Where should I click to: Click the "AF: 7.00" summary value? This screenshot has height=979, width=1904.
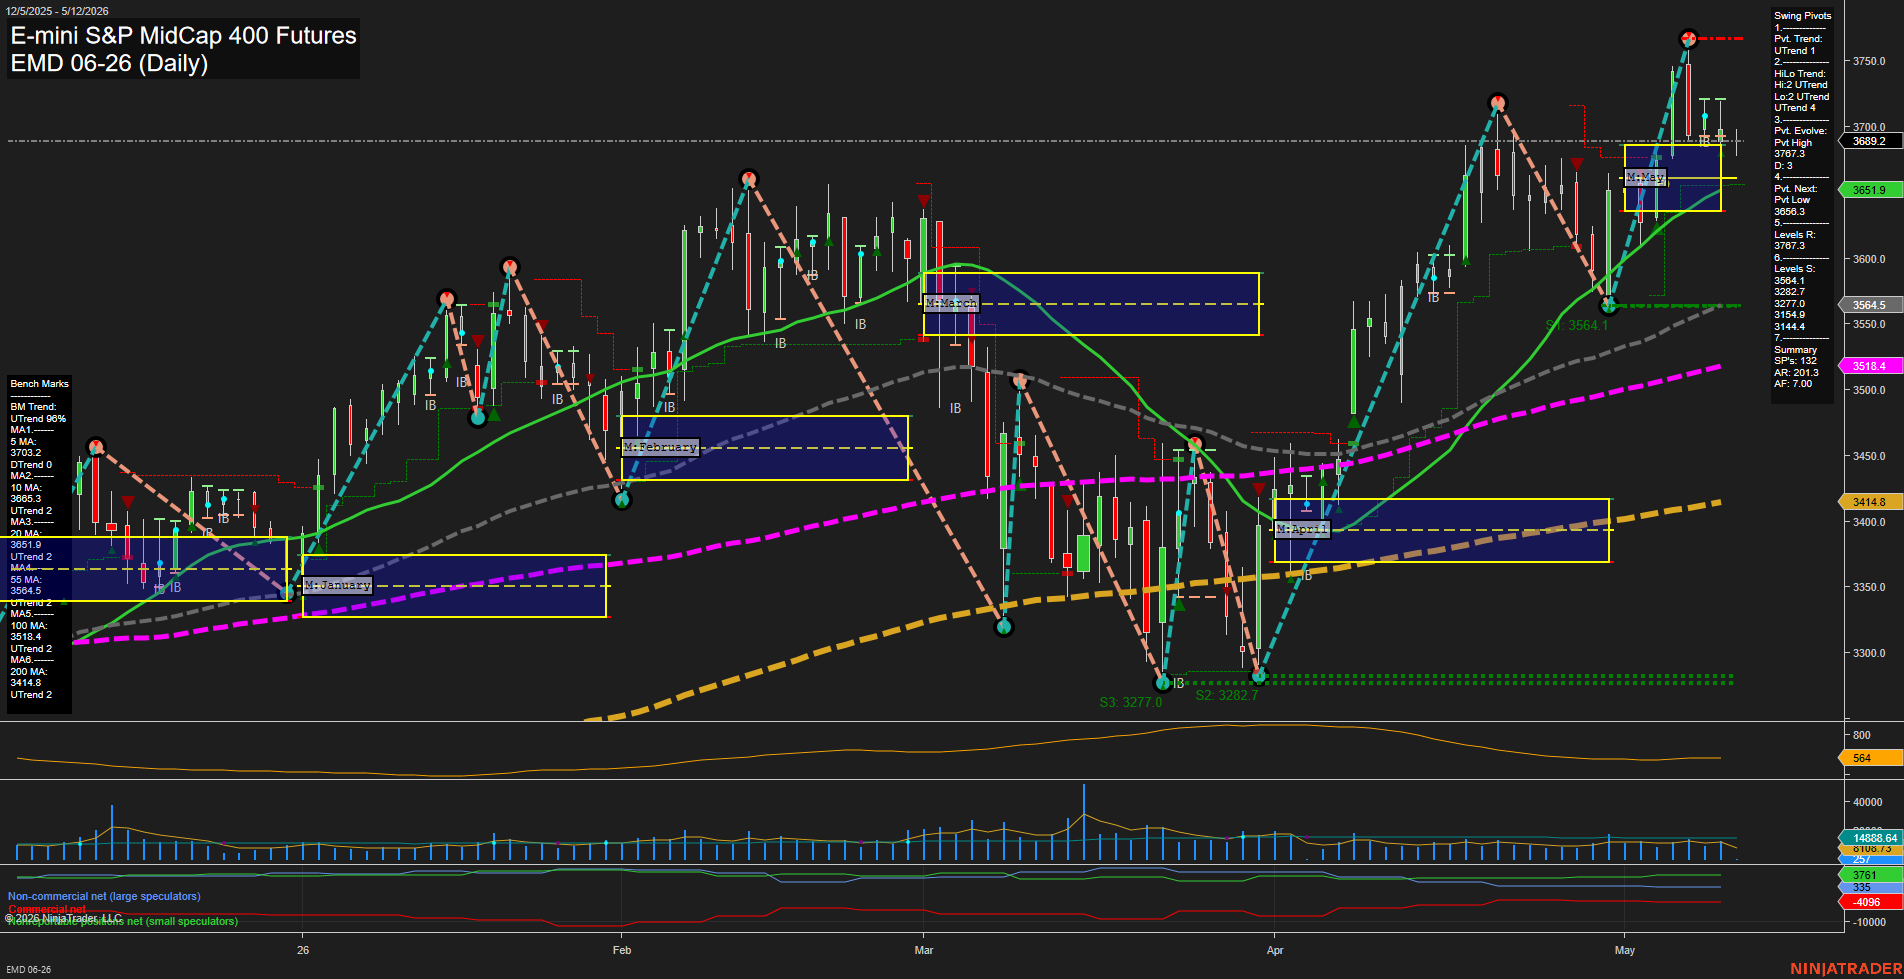coord(1793,384)
